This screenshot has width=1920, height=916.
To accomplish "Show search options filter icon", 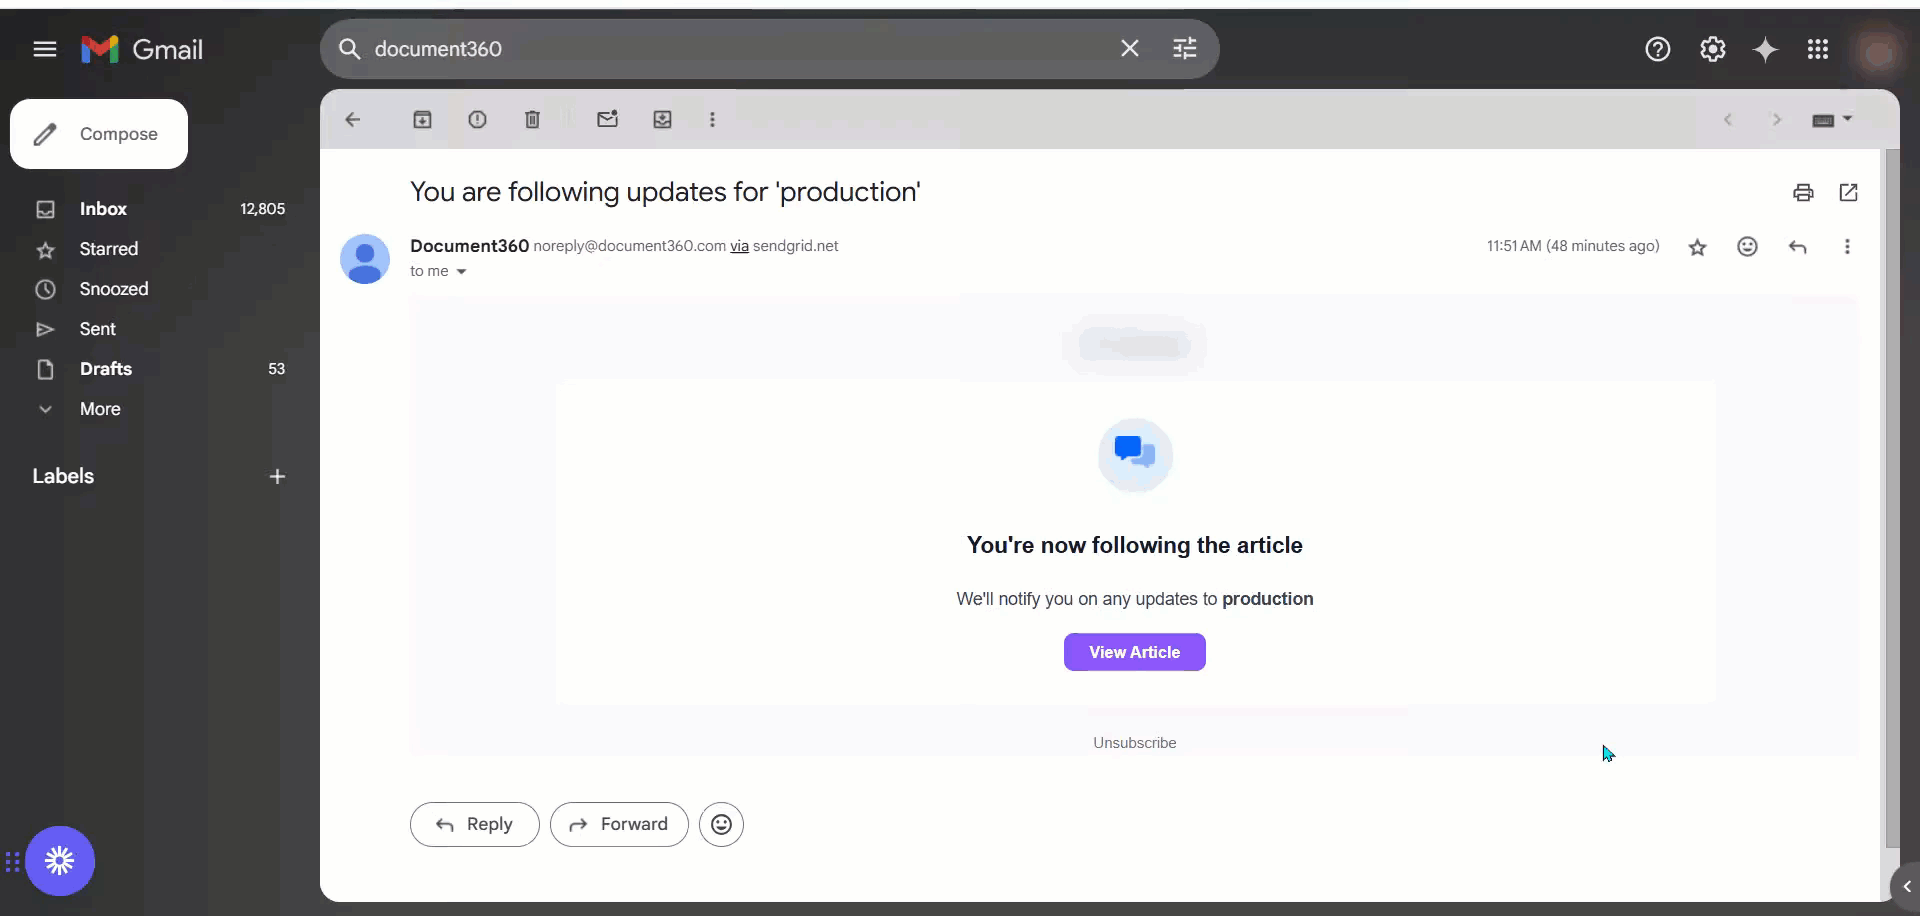I will click(1185, 49).
